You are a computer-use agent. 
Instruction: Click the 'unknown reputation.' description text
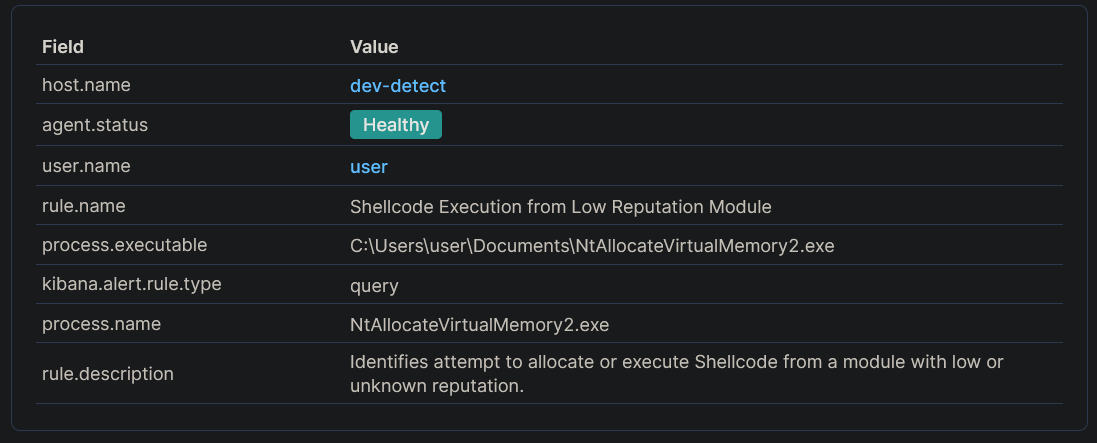437,386
